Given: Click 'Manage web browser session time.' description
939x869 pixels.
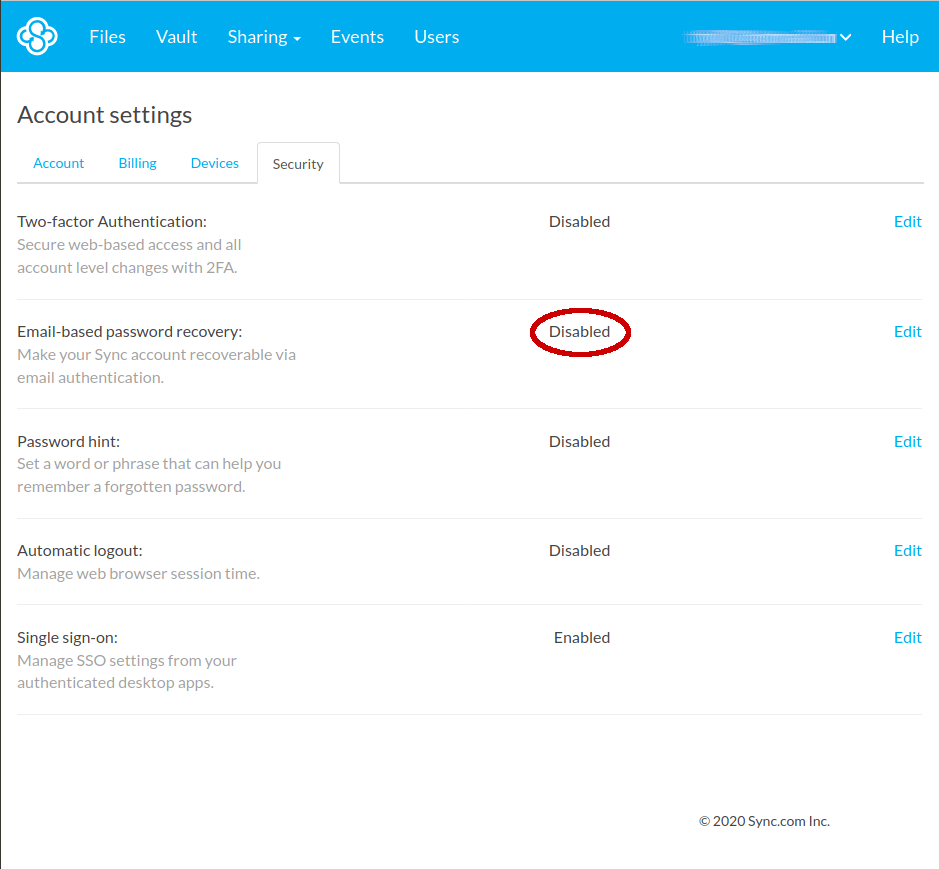Looking at the screenshot, I should 138,574.
